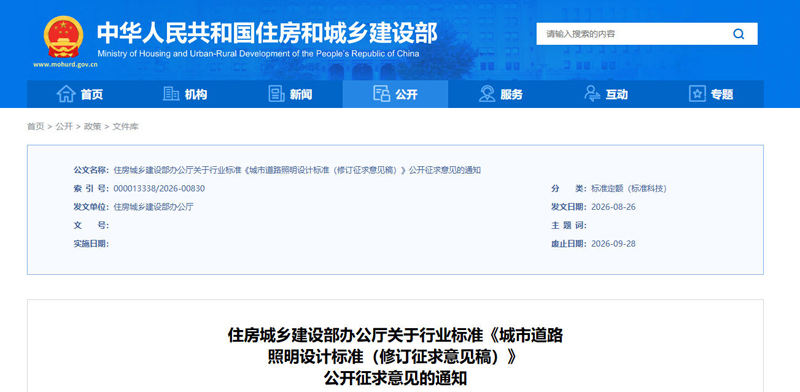The width and height of the screenshot is (800, 392).
Task: Open the 机构 navigation tab
Action: 185,94
